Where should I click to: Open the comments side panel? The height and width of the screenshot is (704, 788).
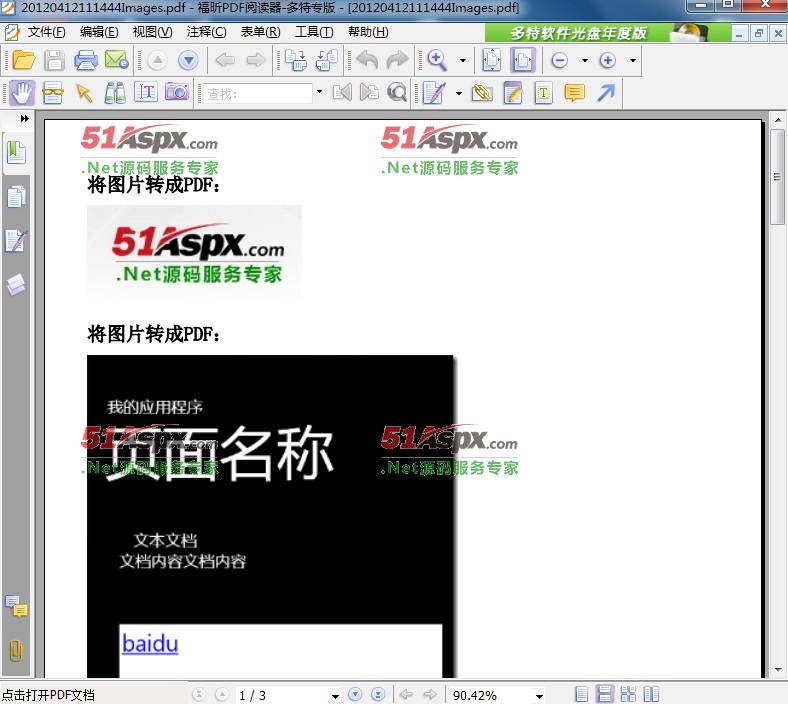tap(16, 606)
